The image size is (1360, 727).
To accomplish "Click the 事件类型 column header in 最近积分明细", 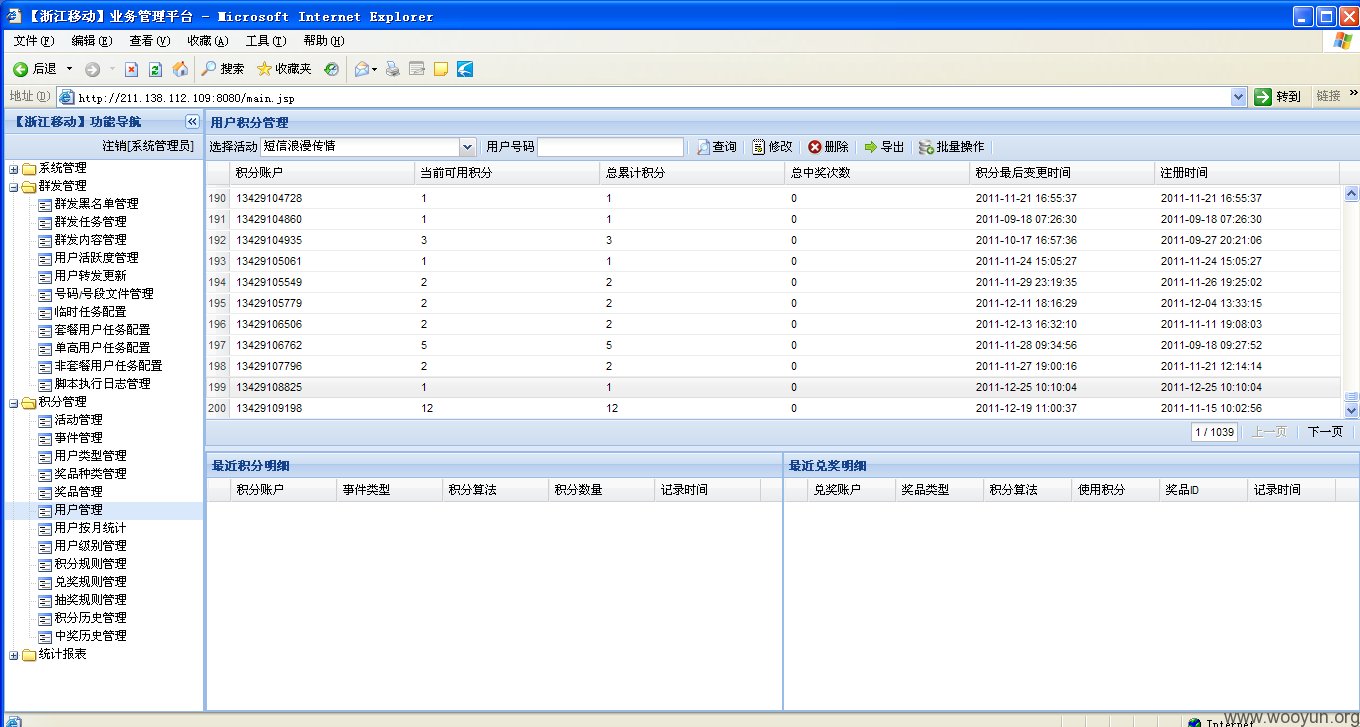I will click(389, 490).
